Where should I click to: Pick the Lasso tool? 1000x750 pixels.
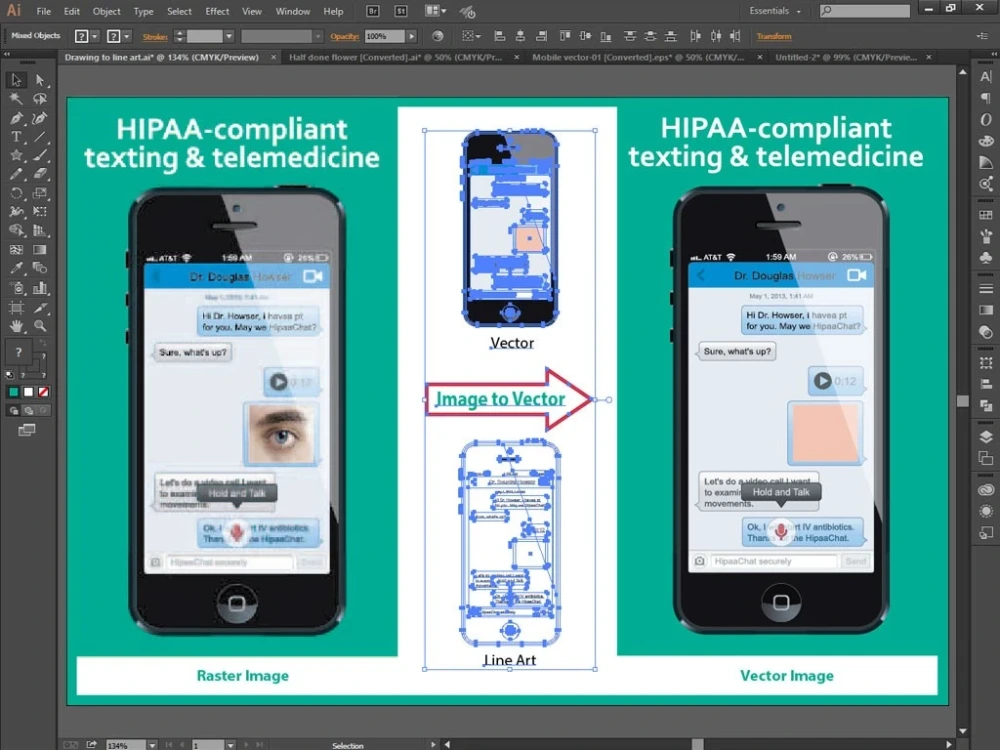(40, 99)
